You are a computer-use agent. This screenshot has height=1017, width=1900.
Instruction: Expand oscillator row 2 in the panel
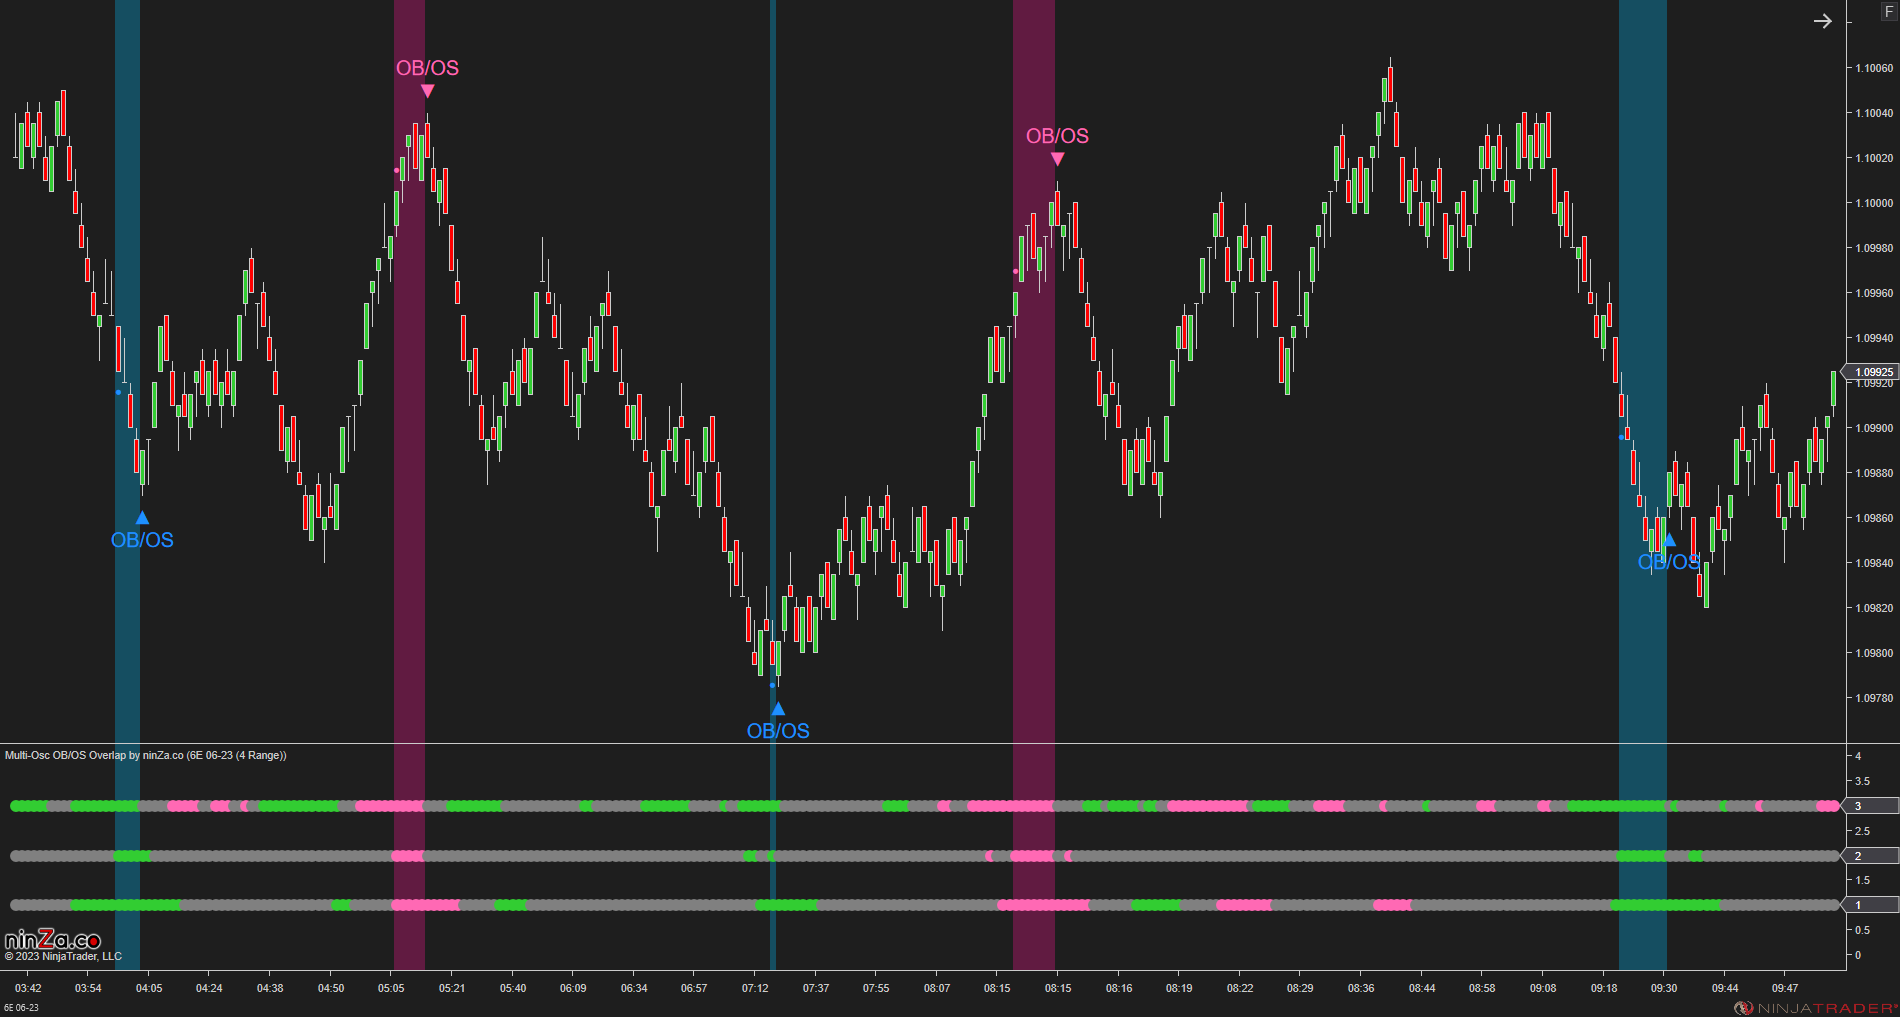click(1859, 855)
